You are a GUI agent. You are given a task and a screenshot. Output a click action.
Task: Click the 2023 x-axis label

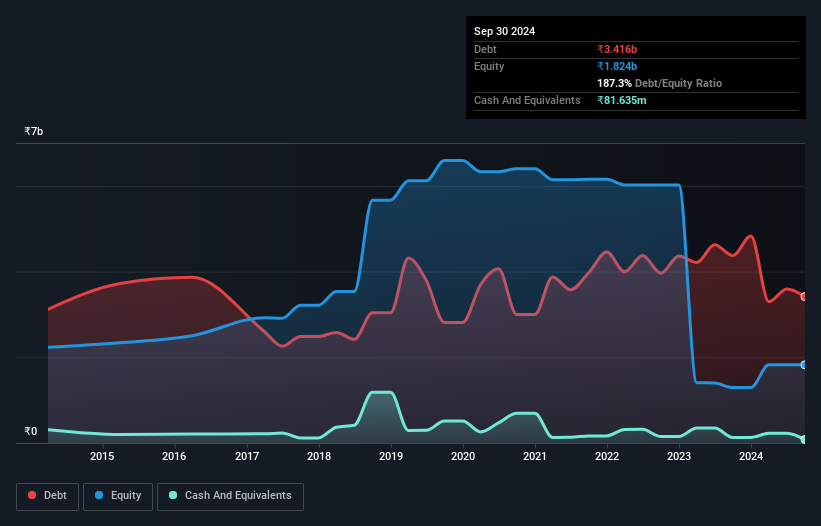tap(679, 456)
